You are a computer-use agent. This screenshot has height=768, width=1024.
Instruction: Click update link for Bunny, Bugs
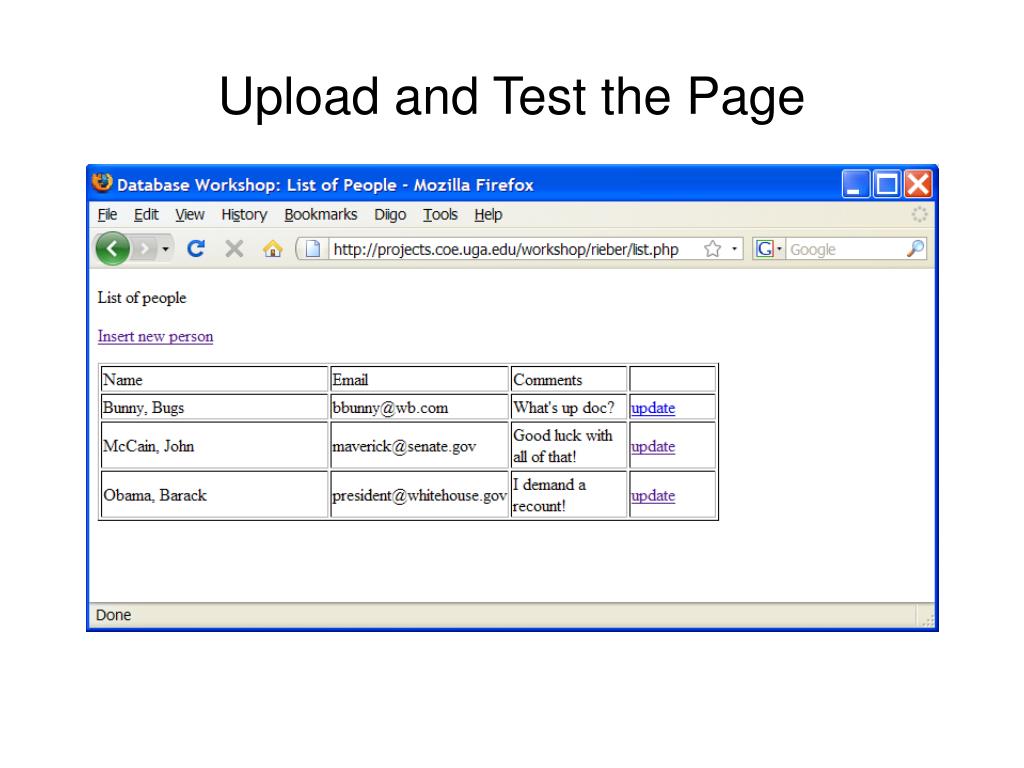[653, 408]
